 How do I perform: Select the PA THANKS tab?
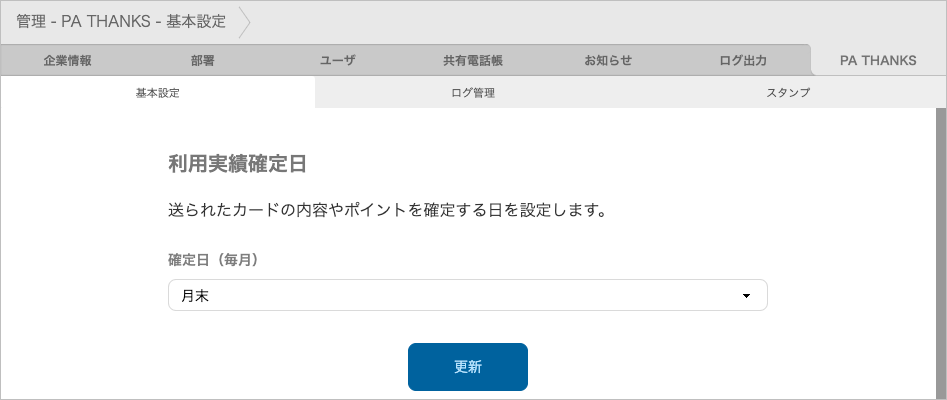coord(878,60)
